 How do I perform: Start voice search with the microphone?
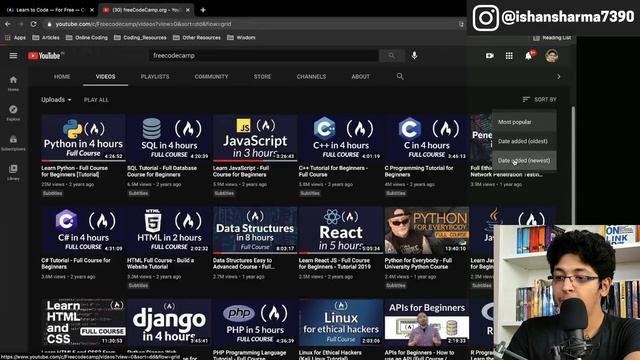click(414, 56)
